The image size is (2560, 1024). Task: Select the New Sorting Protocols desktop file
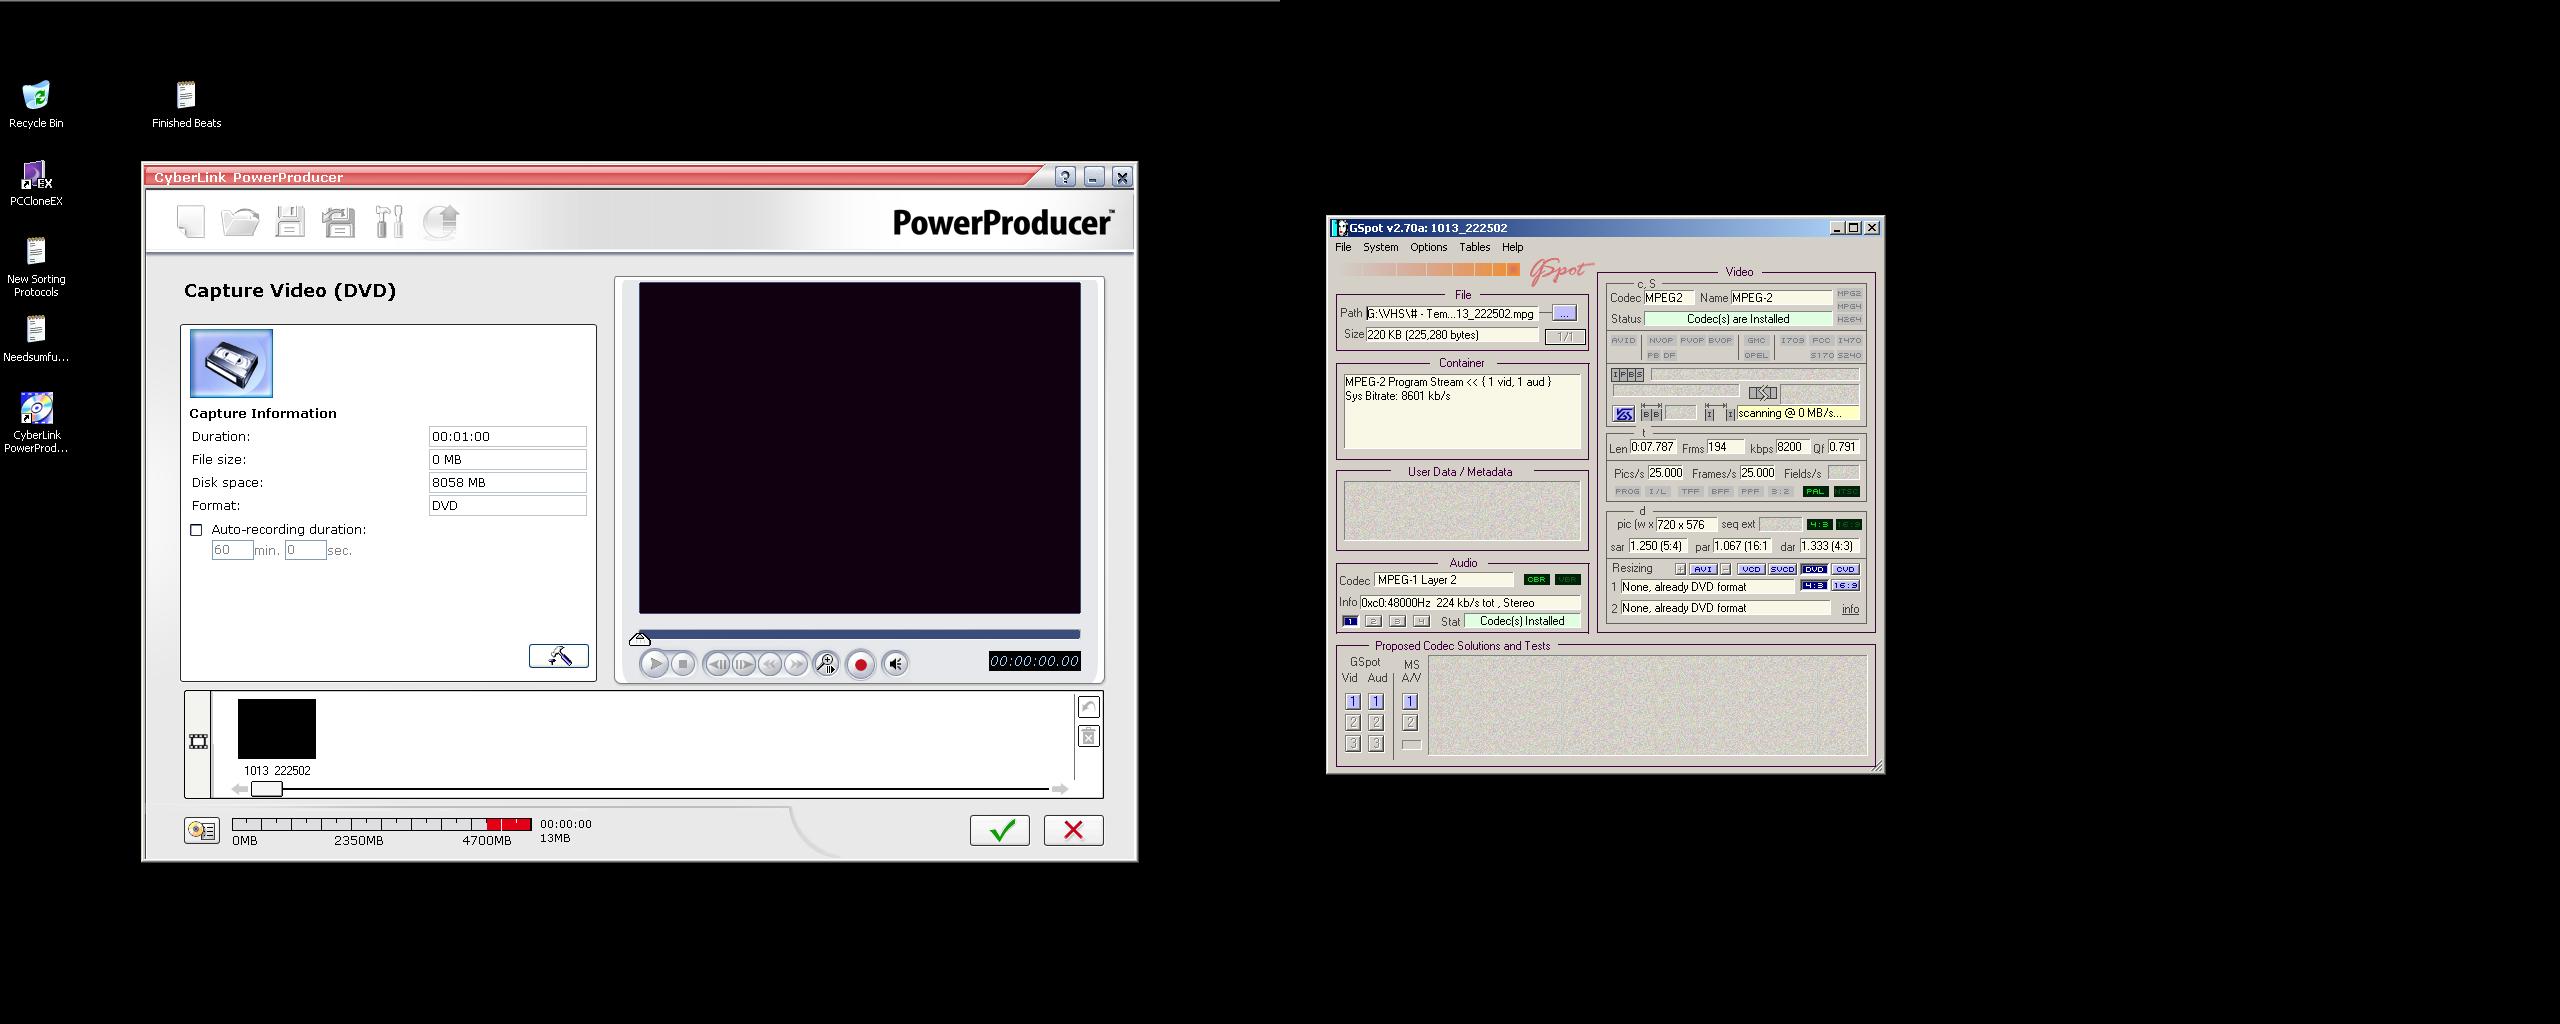tap(36, 267)
